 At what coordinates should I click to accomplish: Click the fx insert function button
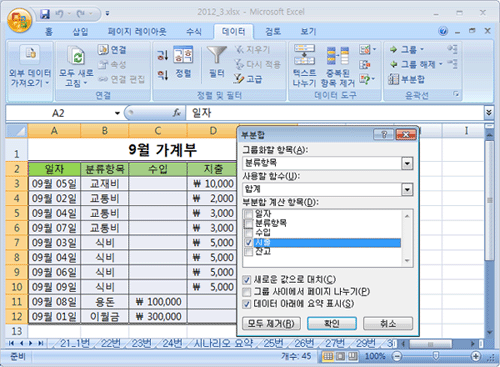click(177, 113)
